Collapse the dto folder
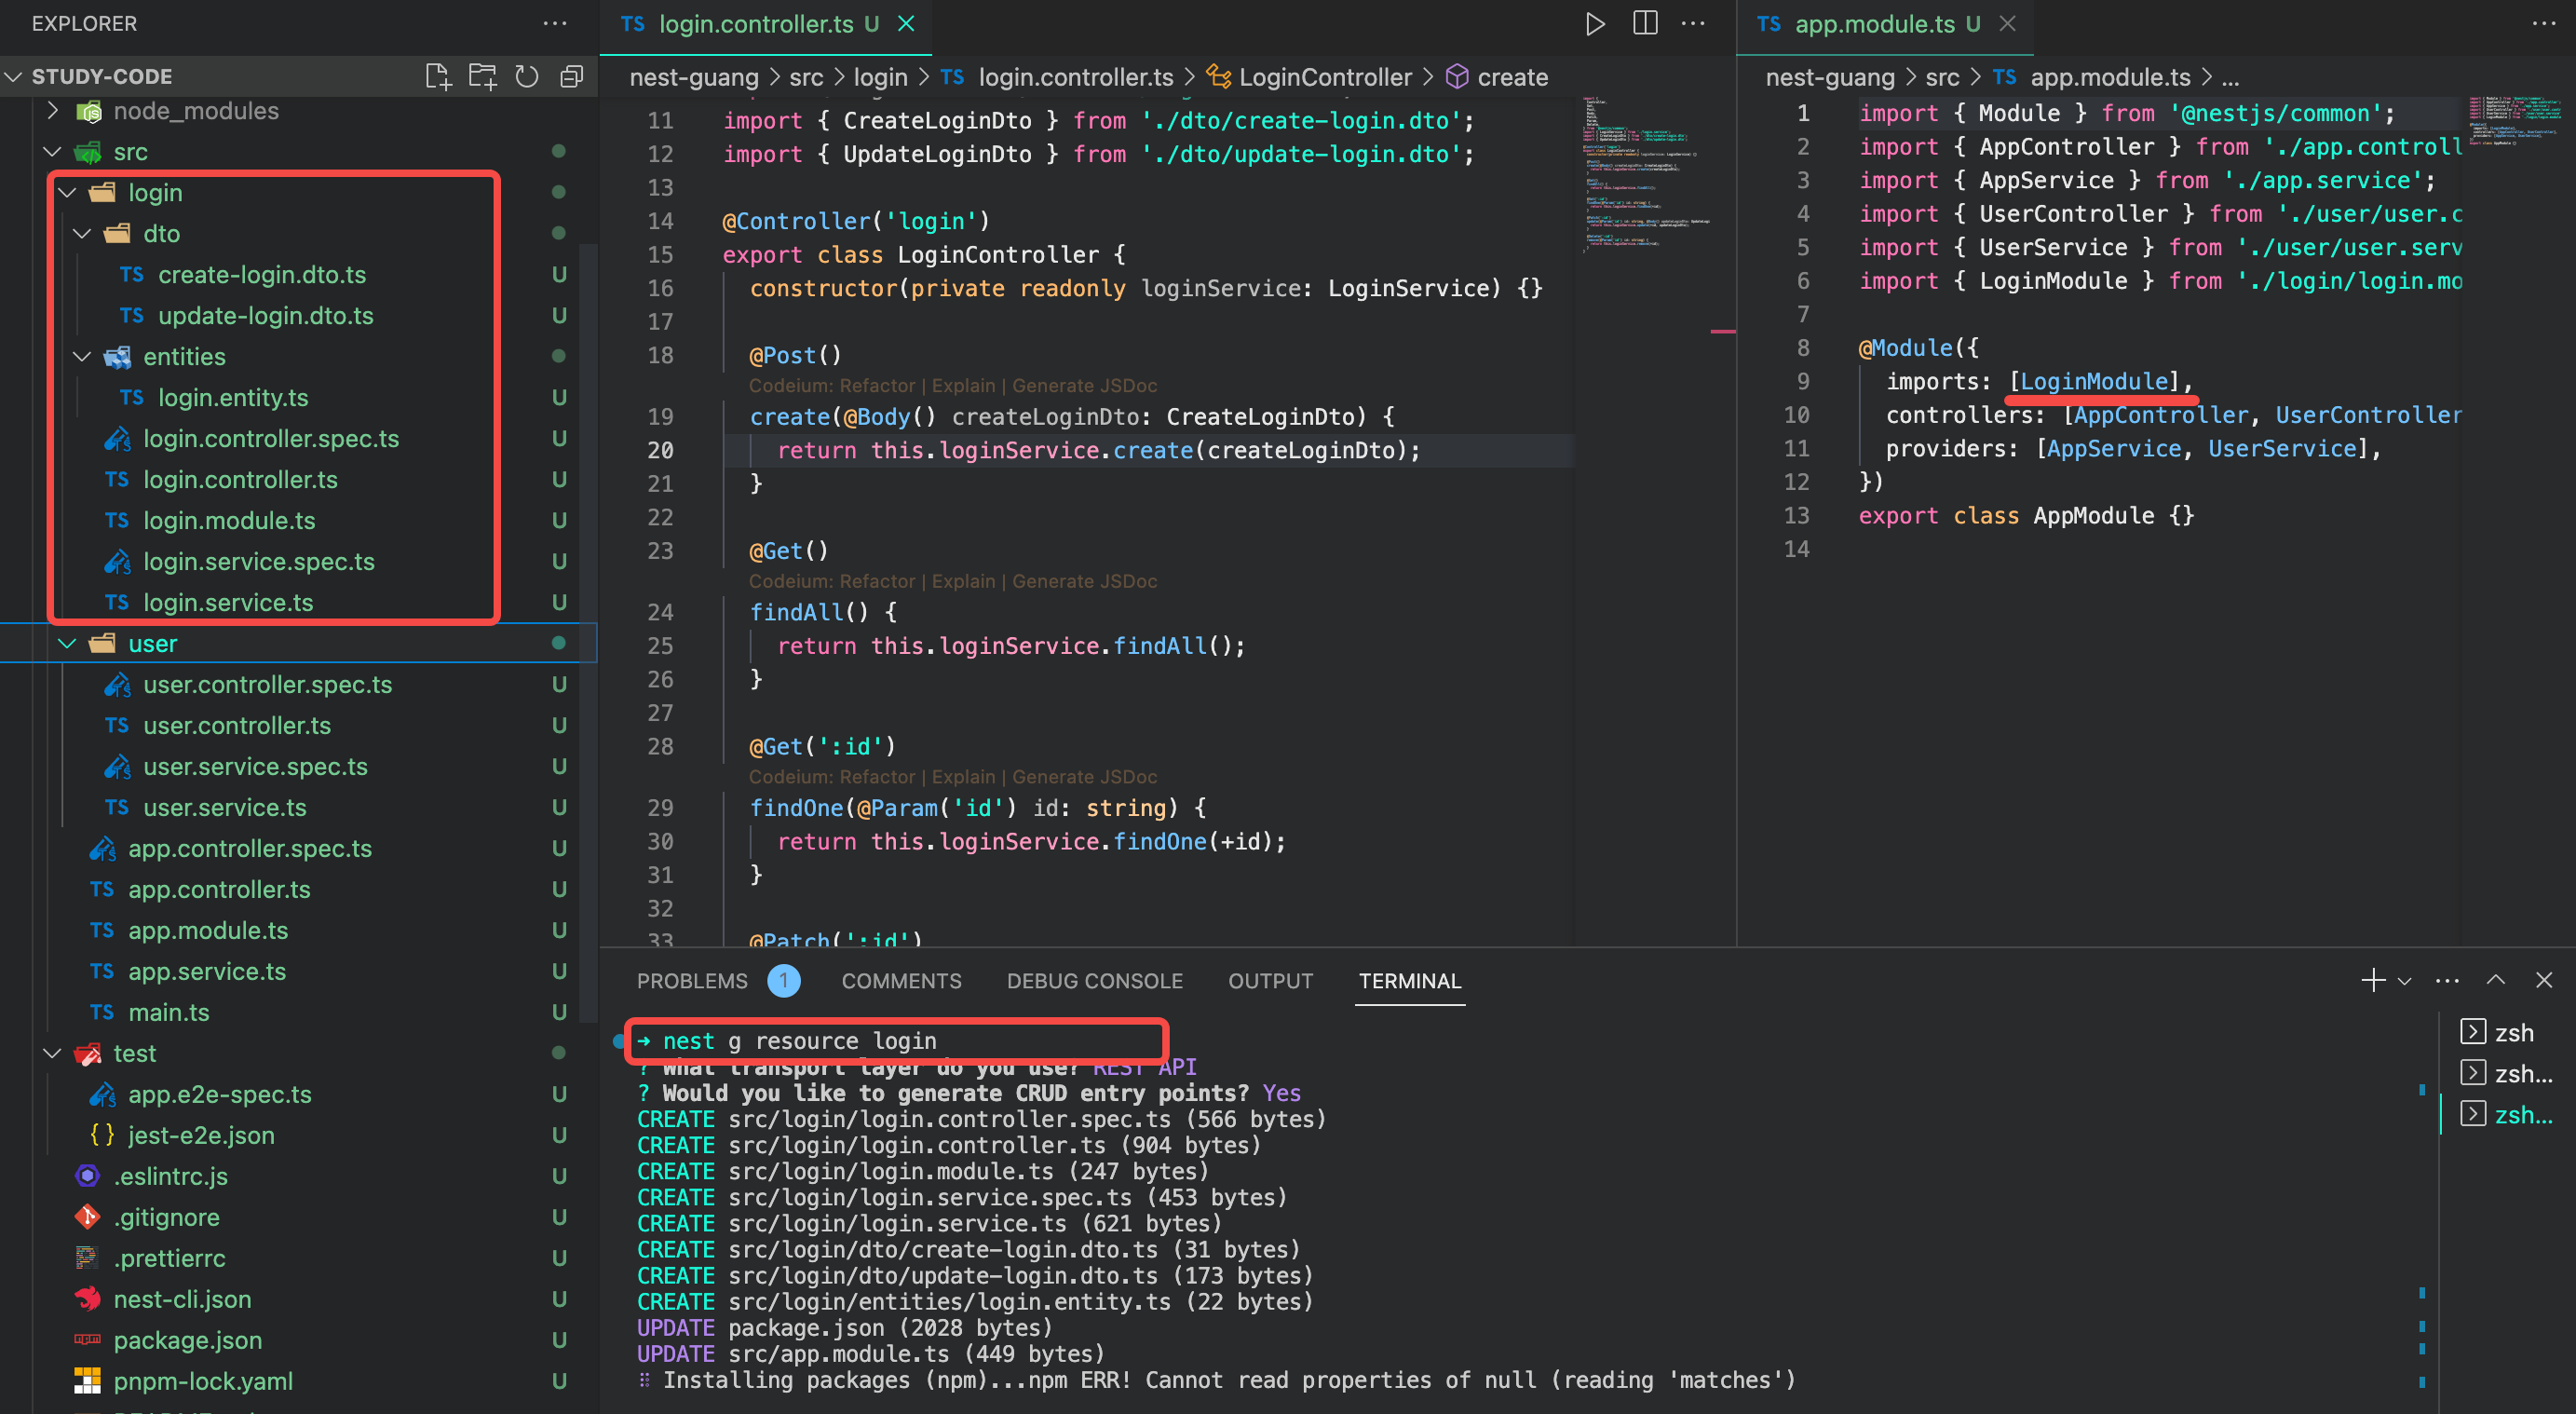This screenshot has height=1414, width=2576. pyautogui.click(x=83, y=234)
